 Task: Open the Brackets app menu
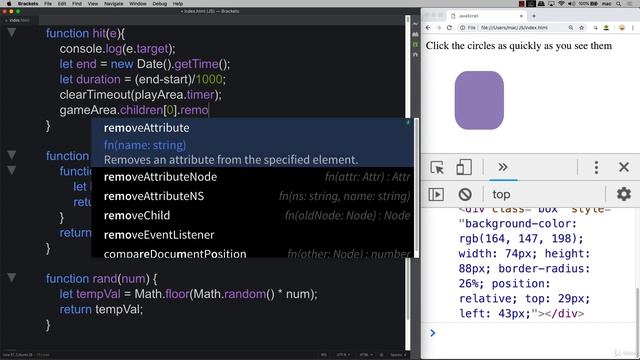(x=28, y=4)
